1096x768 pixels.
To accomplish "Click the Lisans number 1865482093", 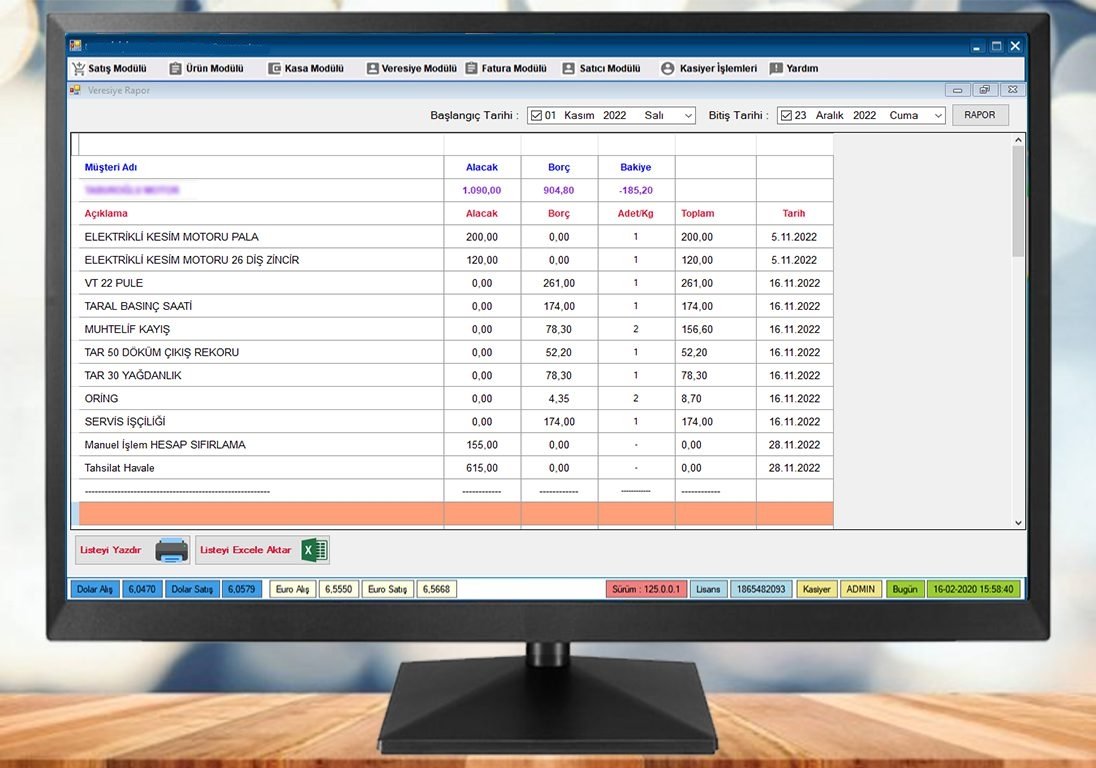I will pos(761,589).
